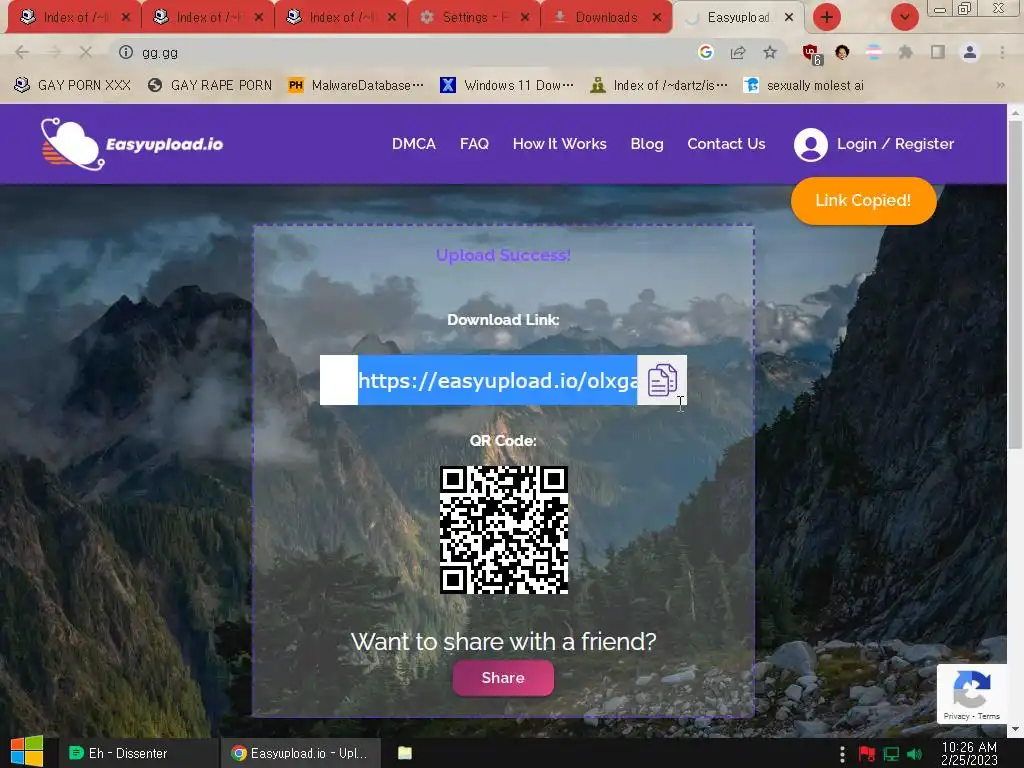Click the download link text field
The width and height of the screenshot is (1024, 768).
(479, 380)
